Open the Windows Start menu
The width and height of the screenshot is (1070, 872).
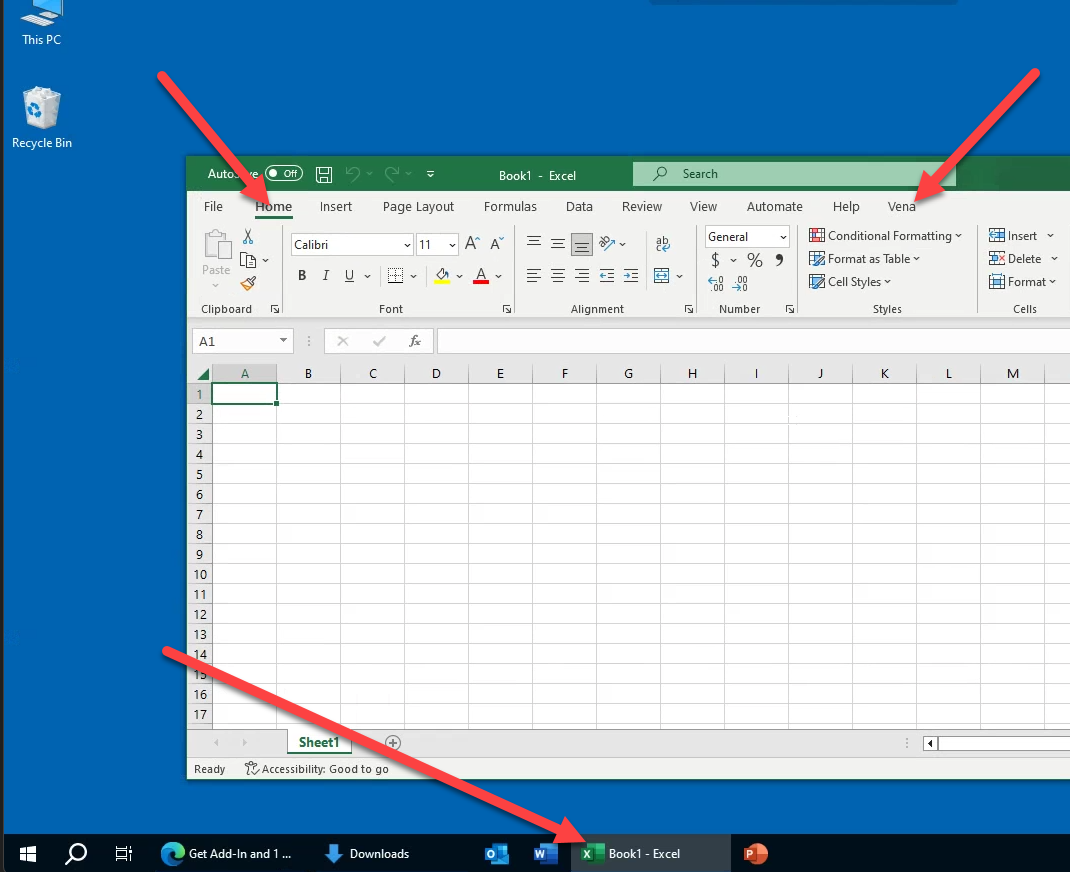point(28,854)
